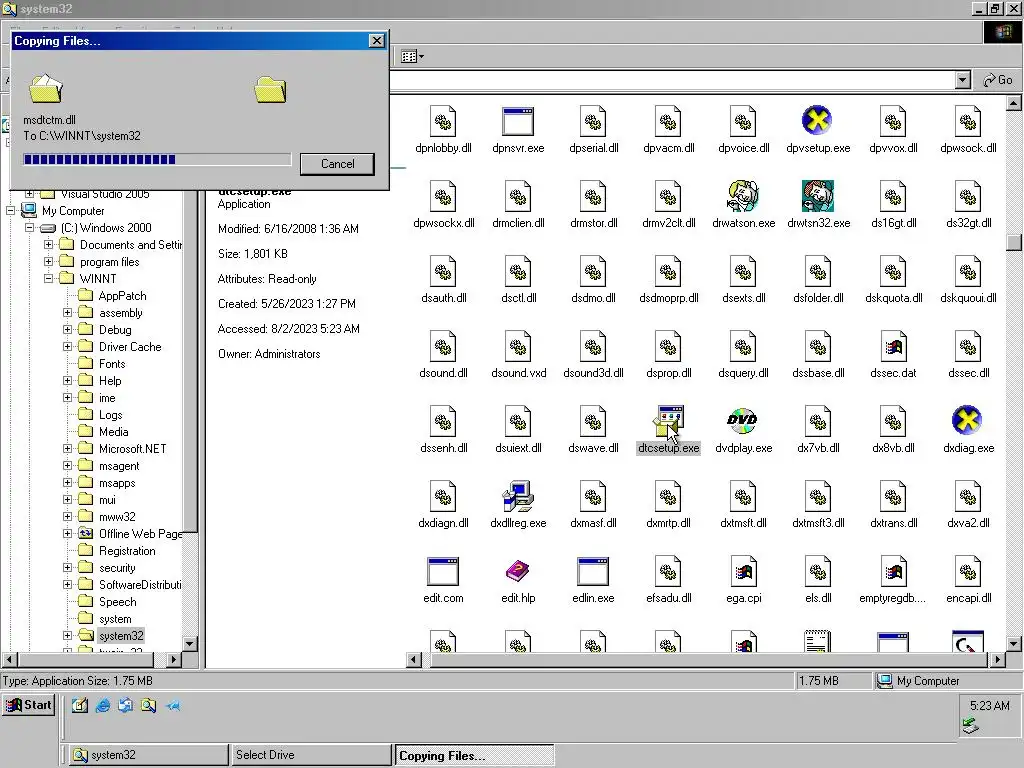
Task: Expand the system32 folder tree node
Action: click(68, 635)
